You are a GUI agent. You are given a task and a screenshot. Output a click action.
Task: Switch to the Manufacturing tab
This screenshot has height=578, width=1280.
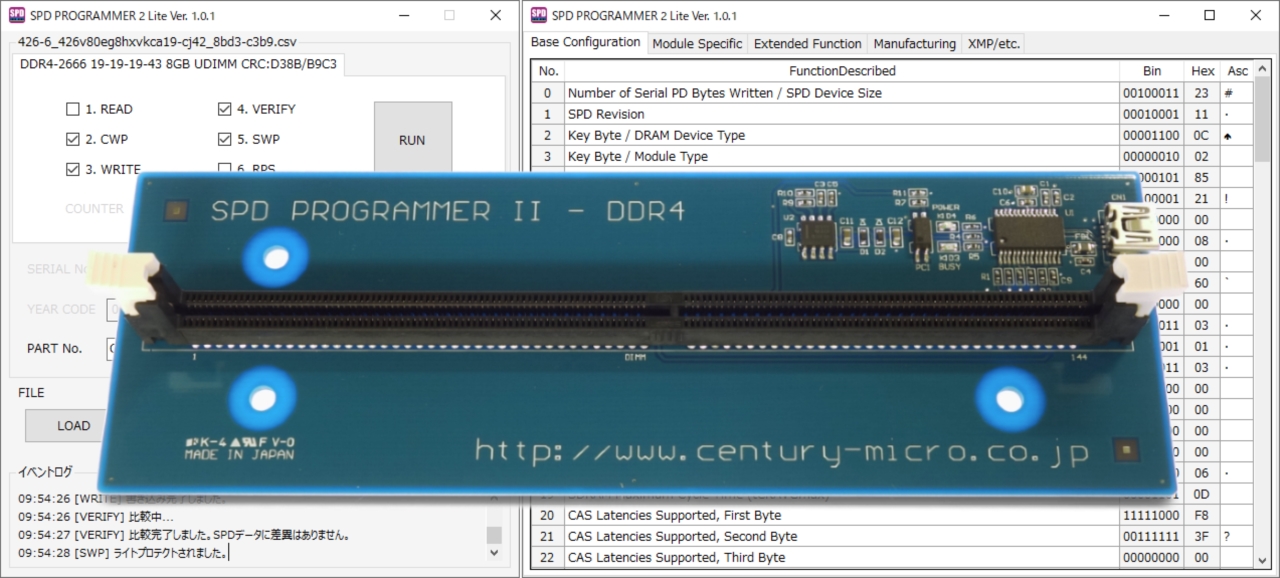pos(914,44)
